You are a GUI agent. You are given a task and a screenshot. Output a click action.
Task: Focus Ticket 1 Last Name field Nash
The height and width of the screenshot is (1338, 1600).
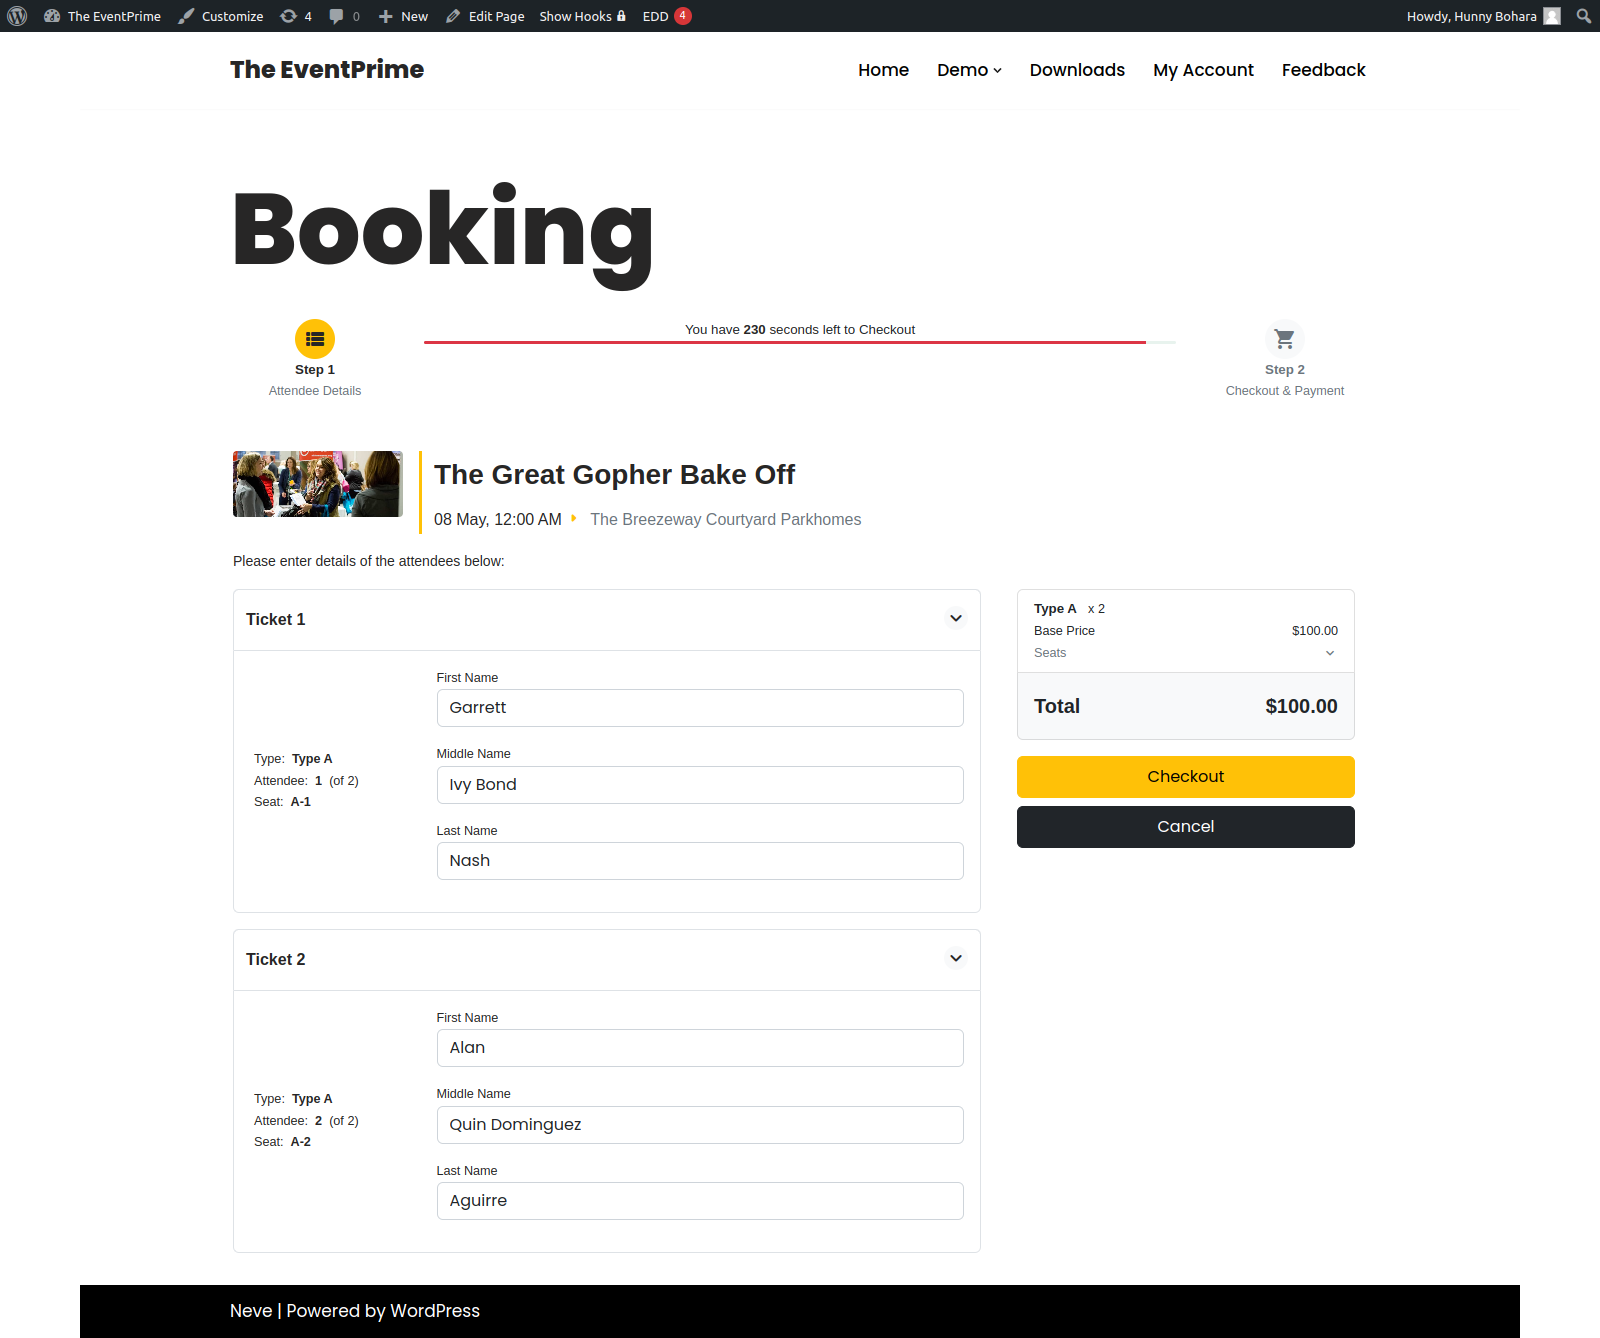click(700, 861)
